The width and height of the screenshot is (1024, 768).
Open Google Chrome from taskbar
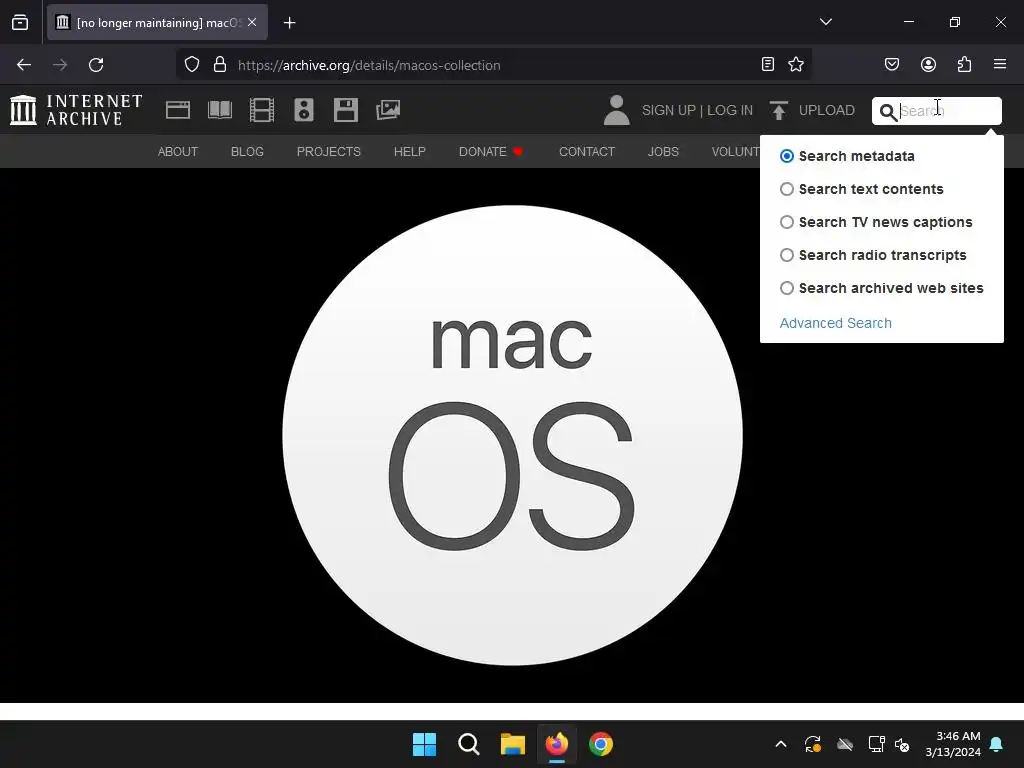point(601,744)
